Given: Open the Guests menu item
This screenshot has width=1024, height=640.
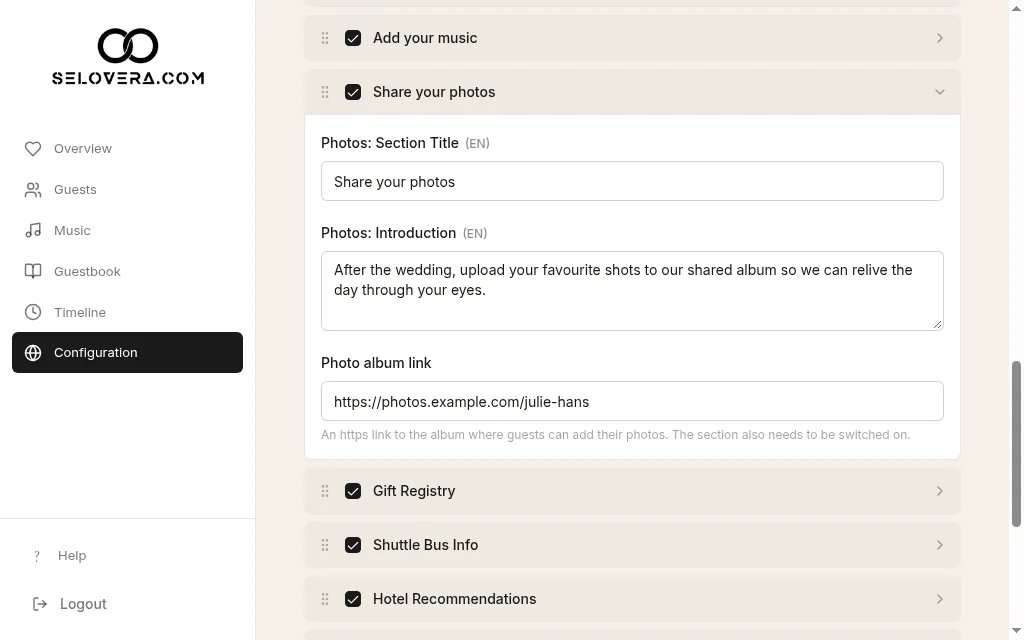Looking at the screenshot, I should coord(127,190).
